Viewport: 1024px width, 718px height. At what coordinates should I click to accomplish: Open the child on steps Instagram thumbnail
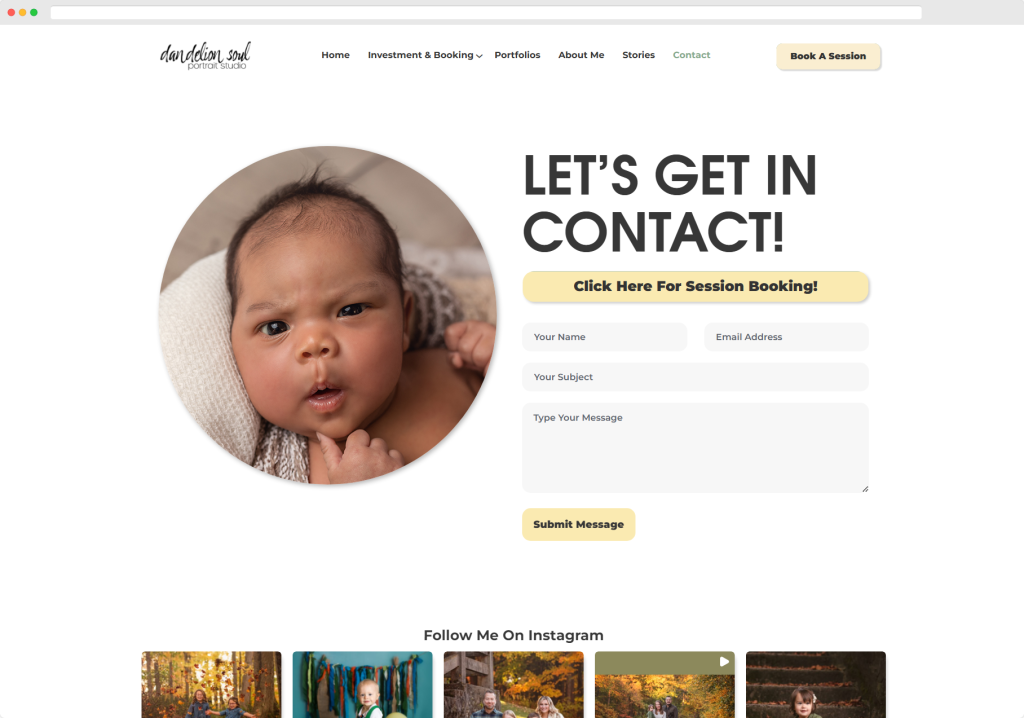click(816, 684)
